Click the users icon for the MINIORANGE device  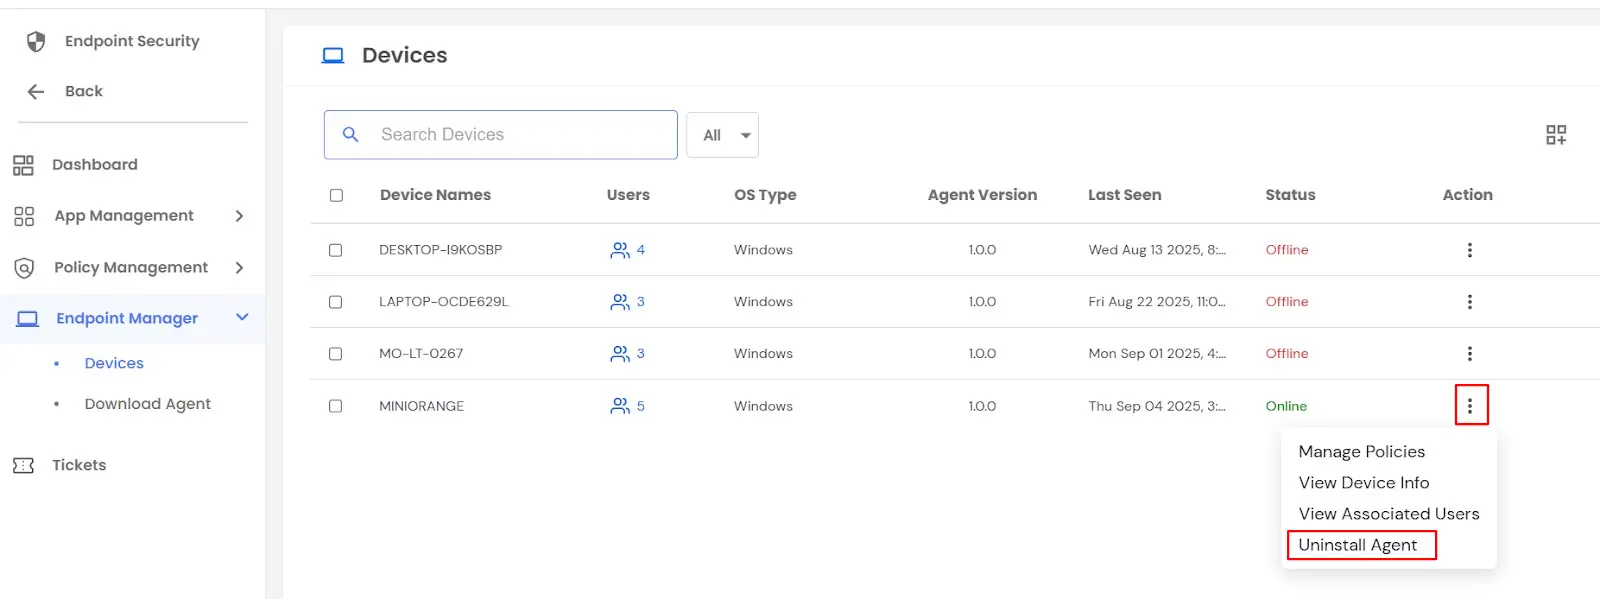click(x=620, y=406)
